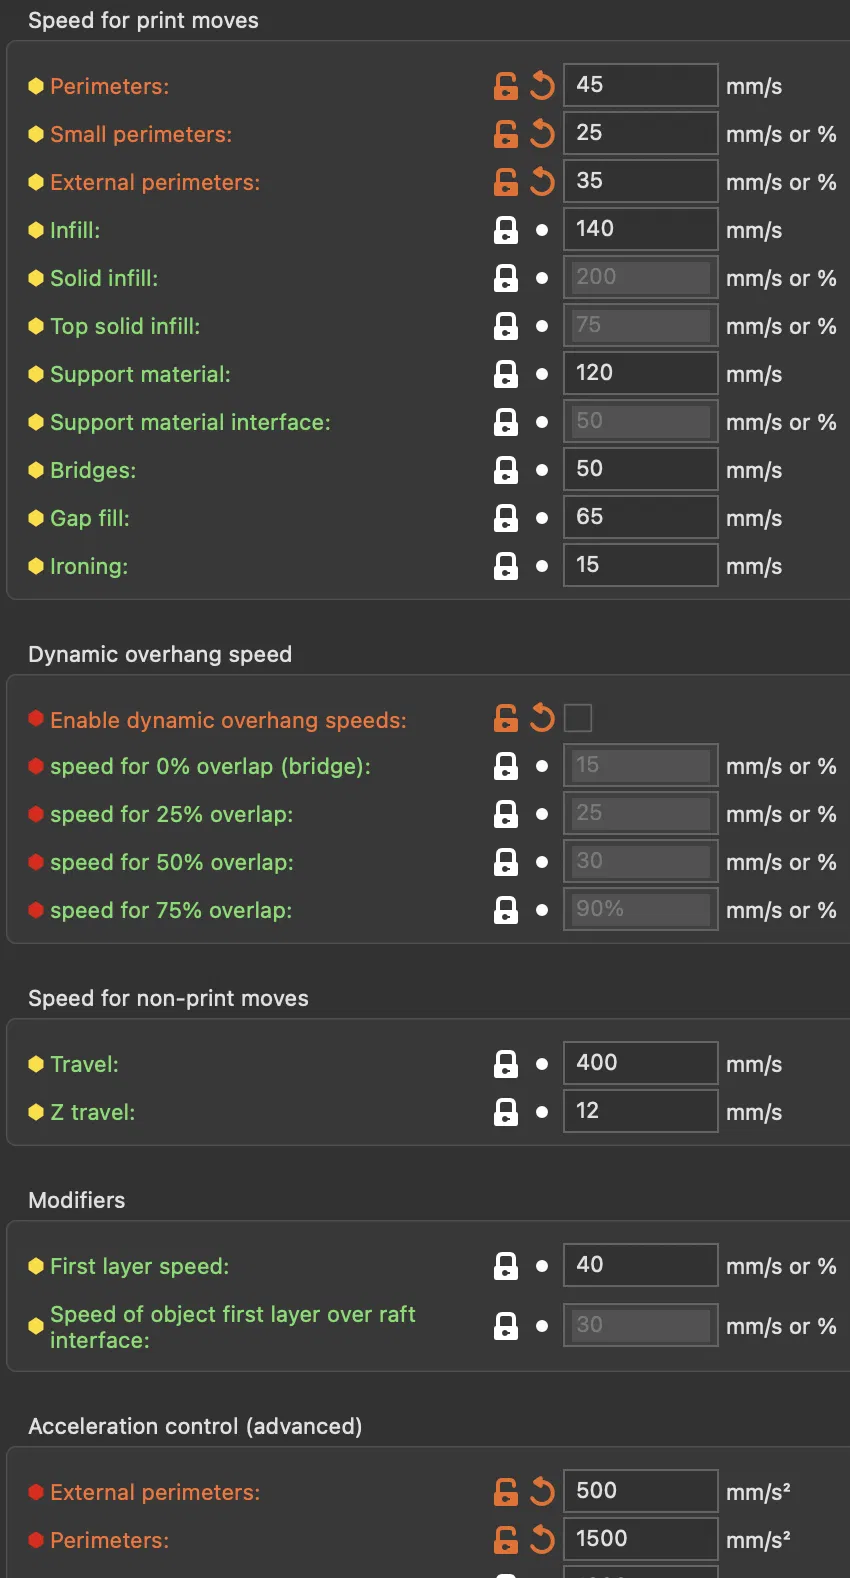Enable dynamic overhang speeds checkbox
The width and height of the screenshot is (850, 1578).
578,718
